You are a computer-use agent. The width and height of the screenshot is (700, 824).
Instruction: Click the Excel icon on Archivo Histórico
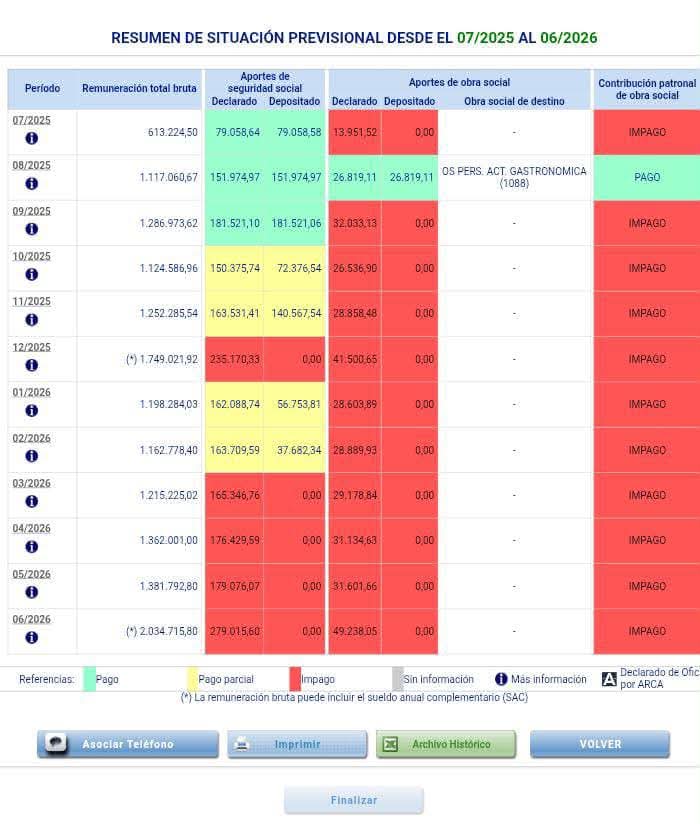(390, 744)
